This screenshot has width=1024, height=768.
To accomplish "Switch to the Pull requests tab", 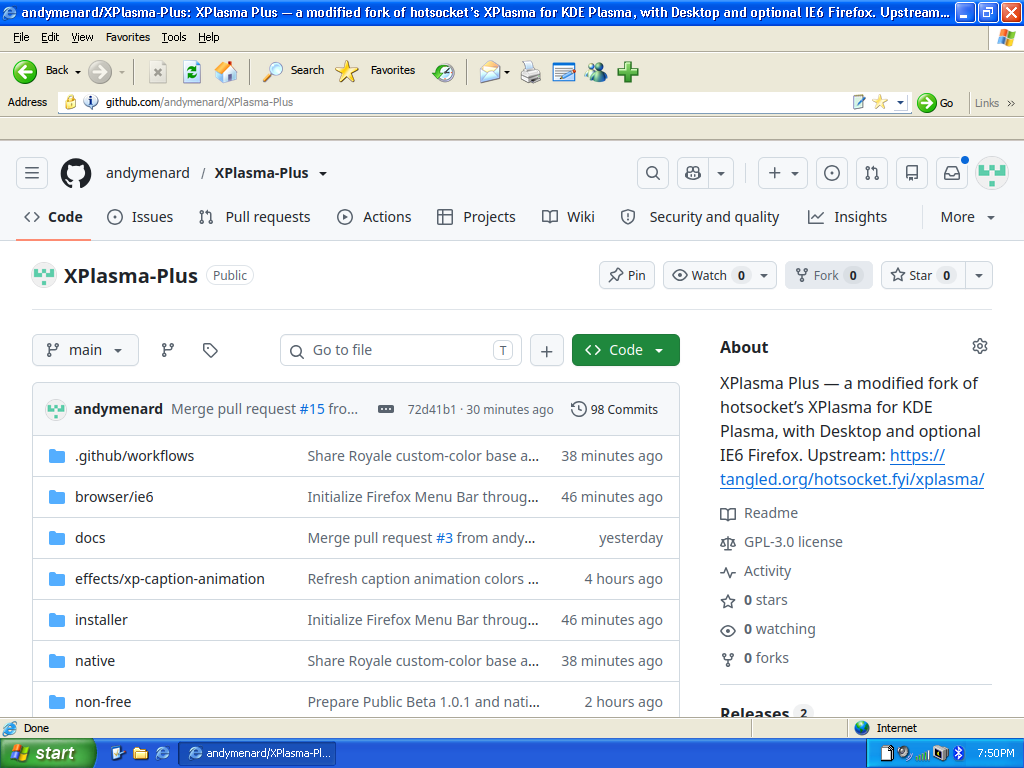I will [x=255, y=217].
